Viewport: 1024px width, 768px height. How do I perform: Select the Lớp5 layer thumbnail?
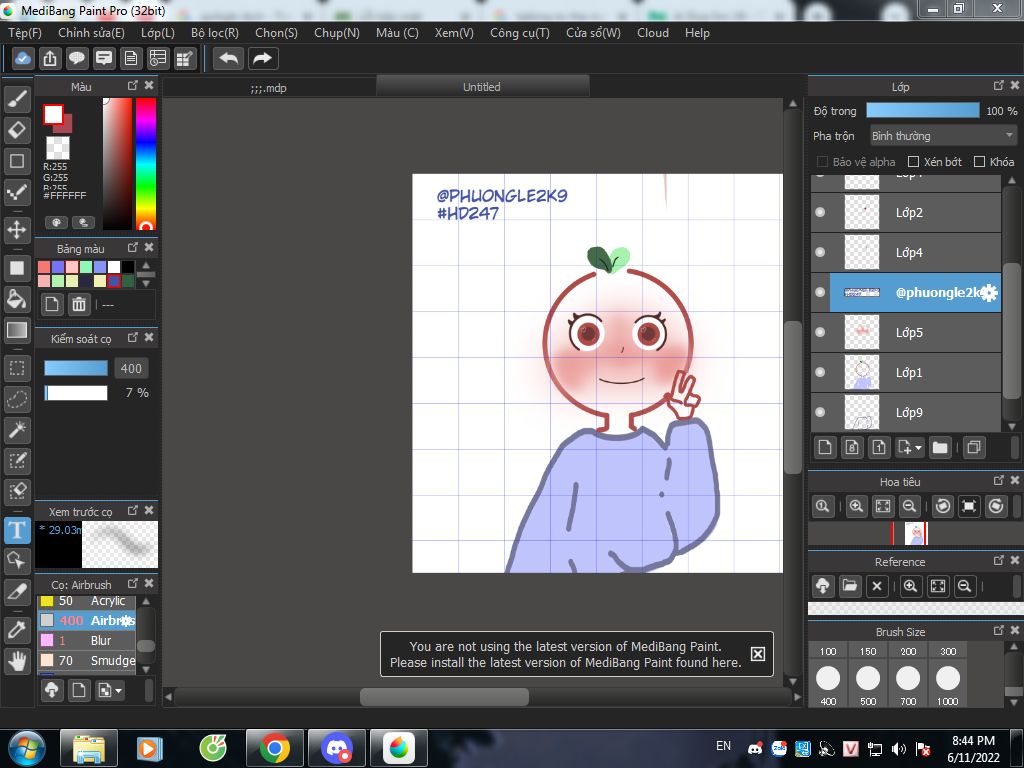(x=862, y=332)
